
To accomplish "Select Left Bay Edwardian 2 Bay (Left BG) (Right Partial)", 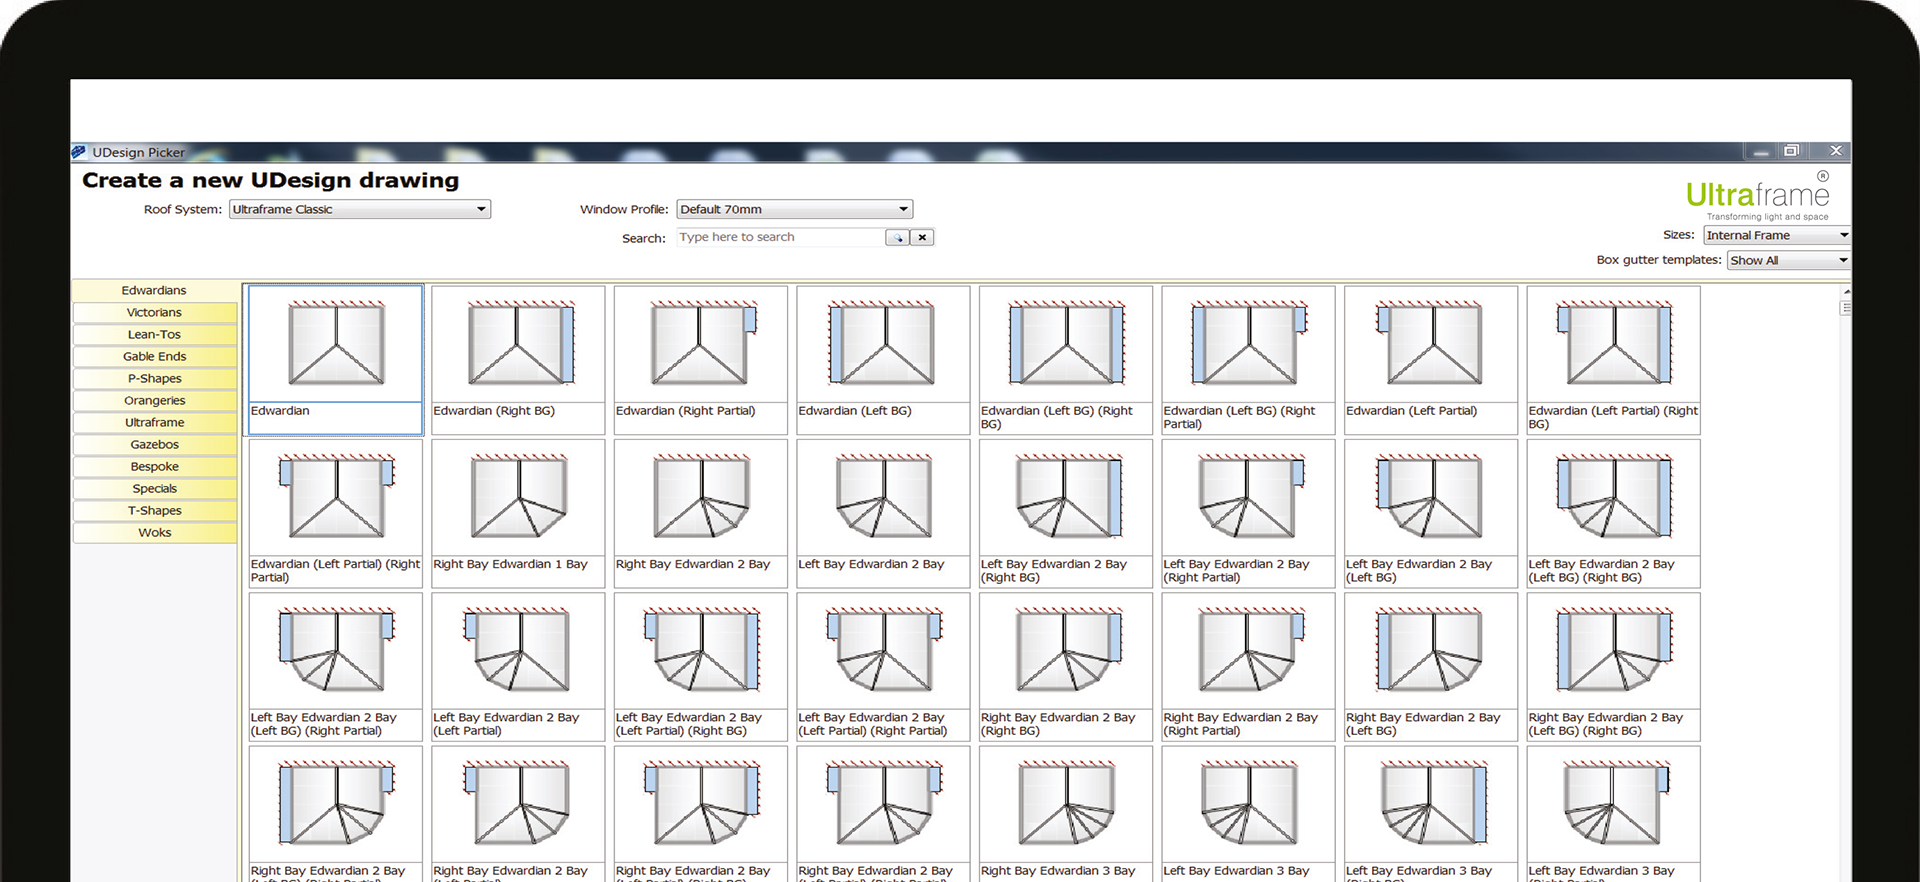I will pos(336,667).
